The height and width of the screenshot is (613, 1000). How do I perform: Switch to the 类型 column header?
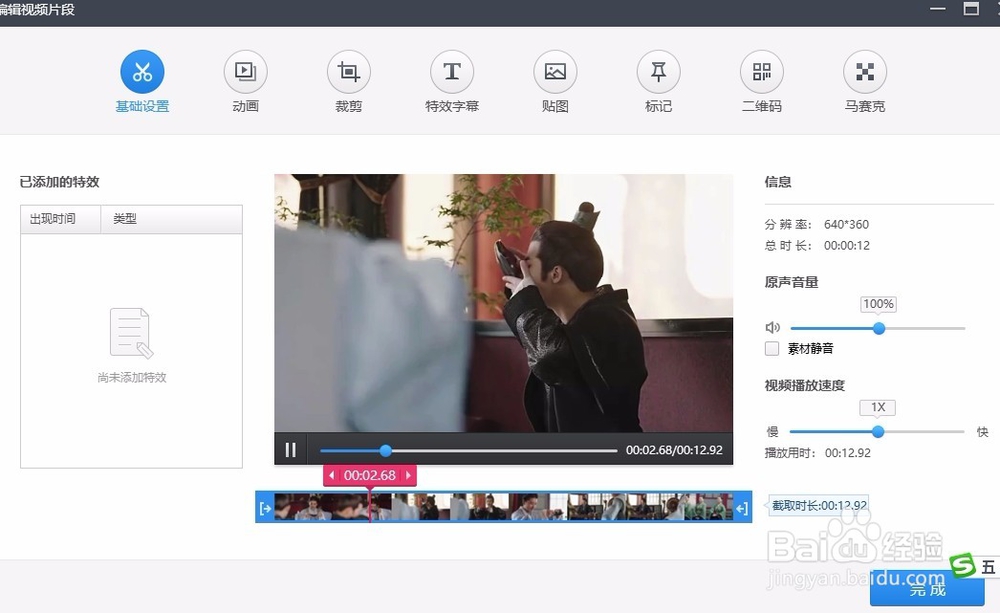tap(125, 219)
